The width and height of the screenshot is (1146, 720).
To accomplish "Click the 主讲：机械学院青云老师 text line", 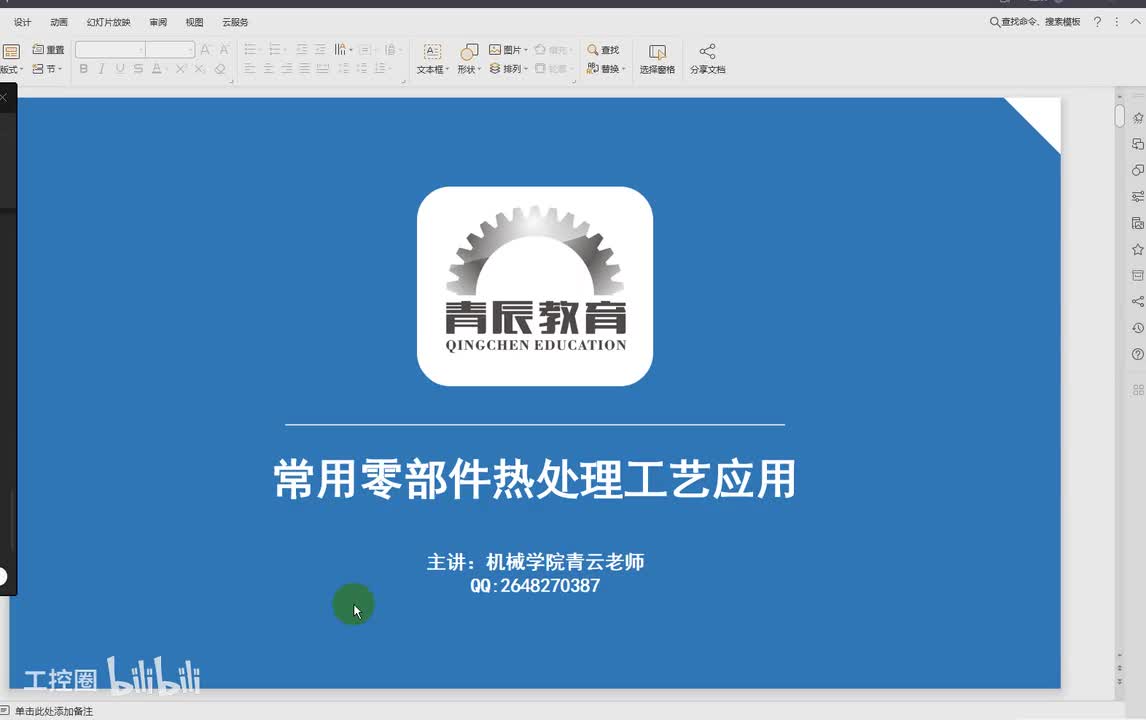I will [x=535, y=561].
